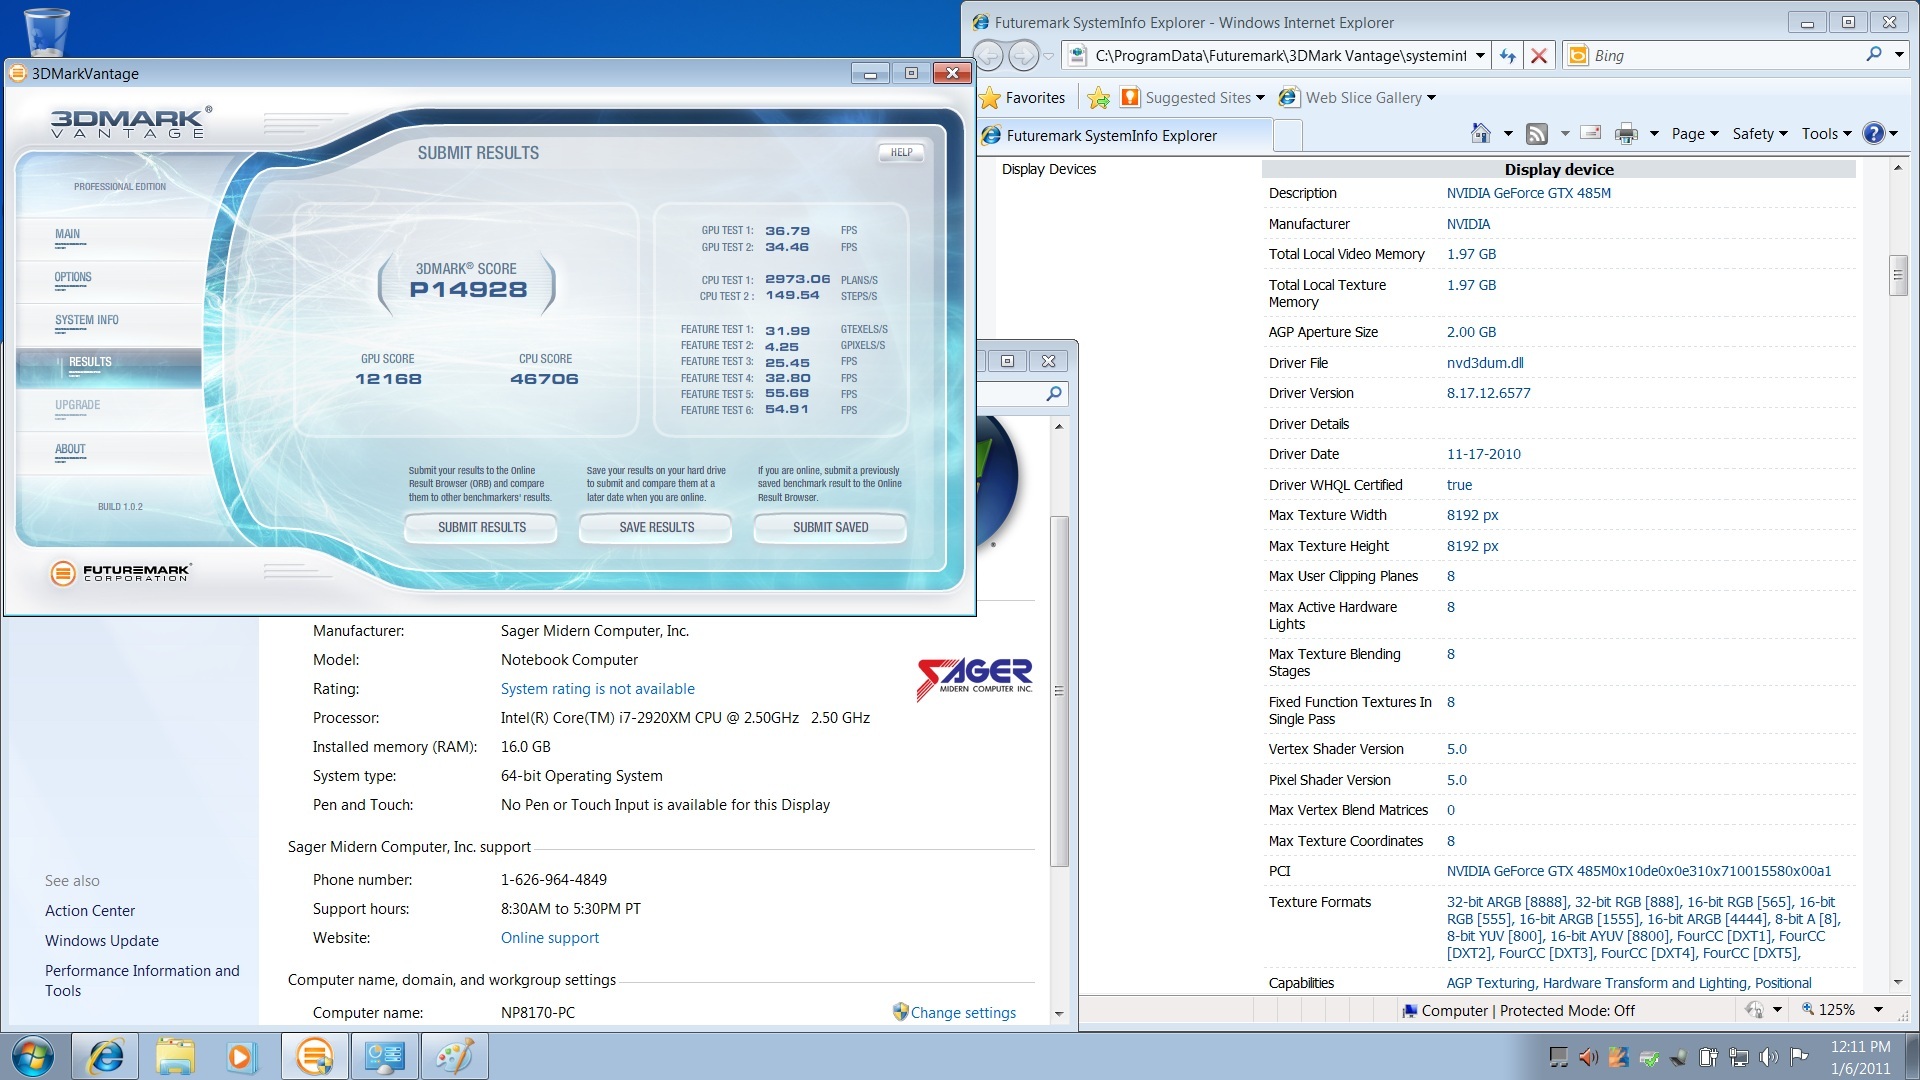Click the touchpad hand tray icon
Image resolution: width=1920 pixels, height=1080 pixels.
coord(1618,1057)
